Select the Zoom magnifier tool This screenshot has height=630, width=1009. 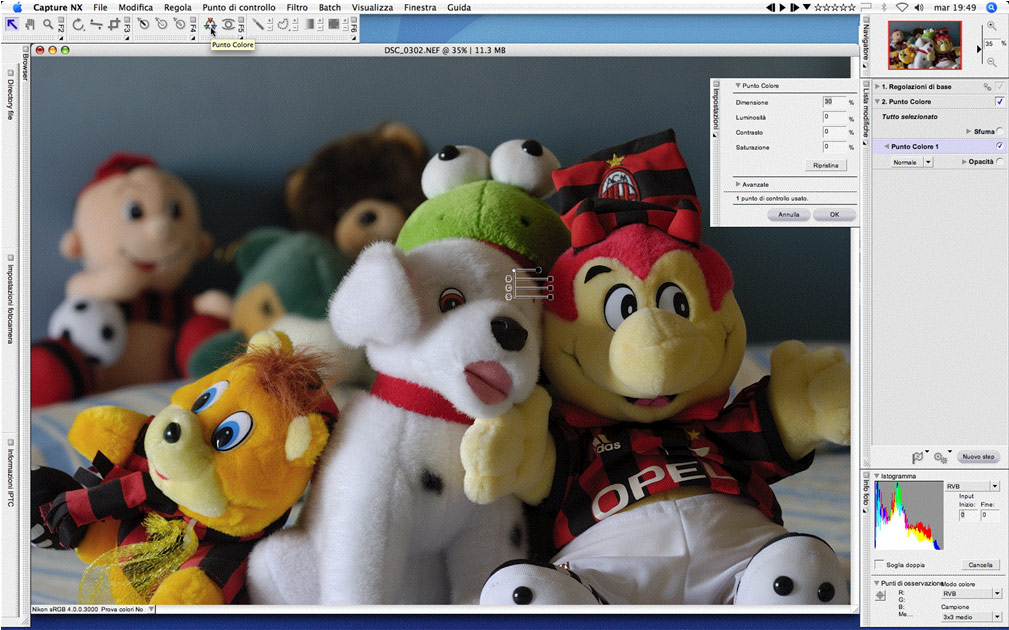(48, 25)
